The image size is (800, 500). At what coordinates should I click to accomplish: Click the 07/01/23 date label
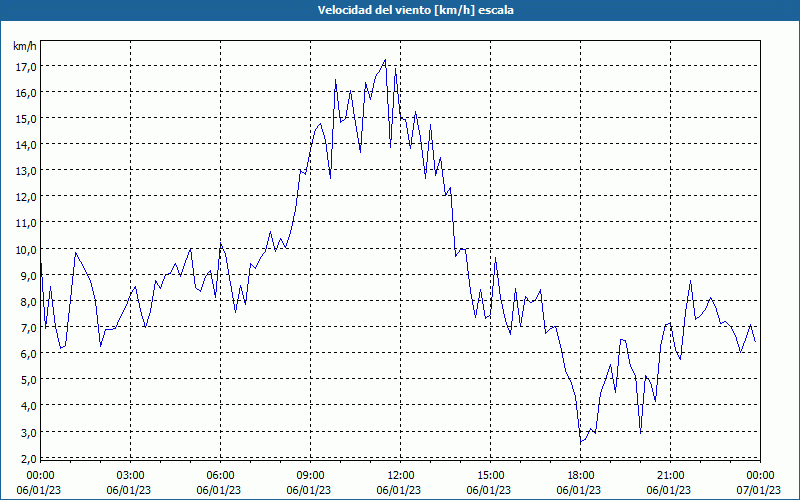tap(759, 490)
